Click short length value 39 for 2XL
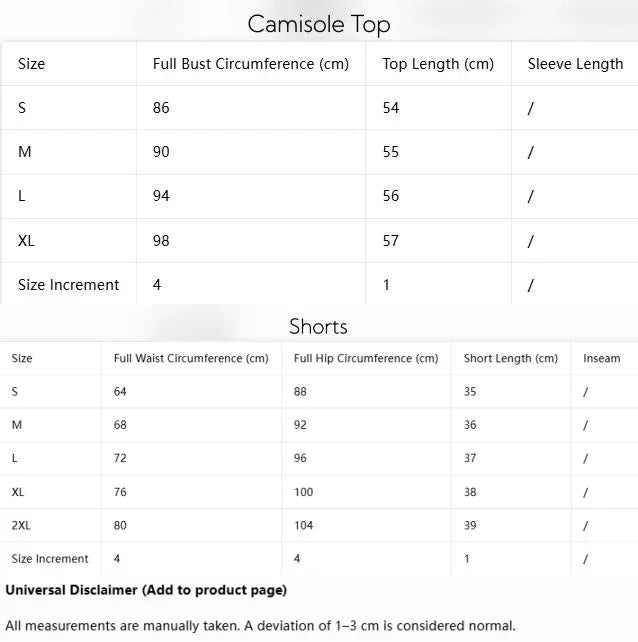 (470, 525)
